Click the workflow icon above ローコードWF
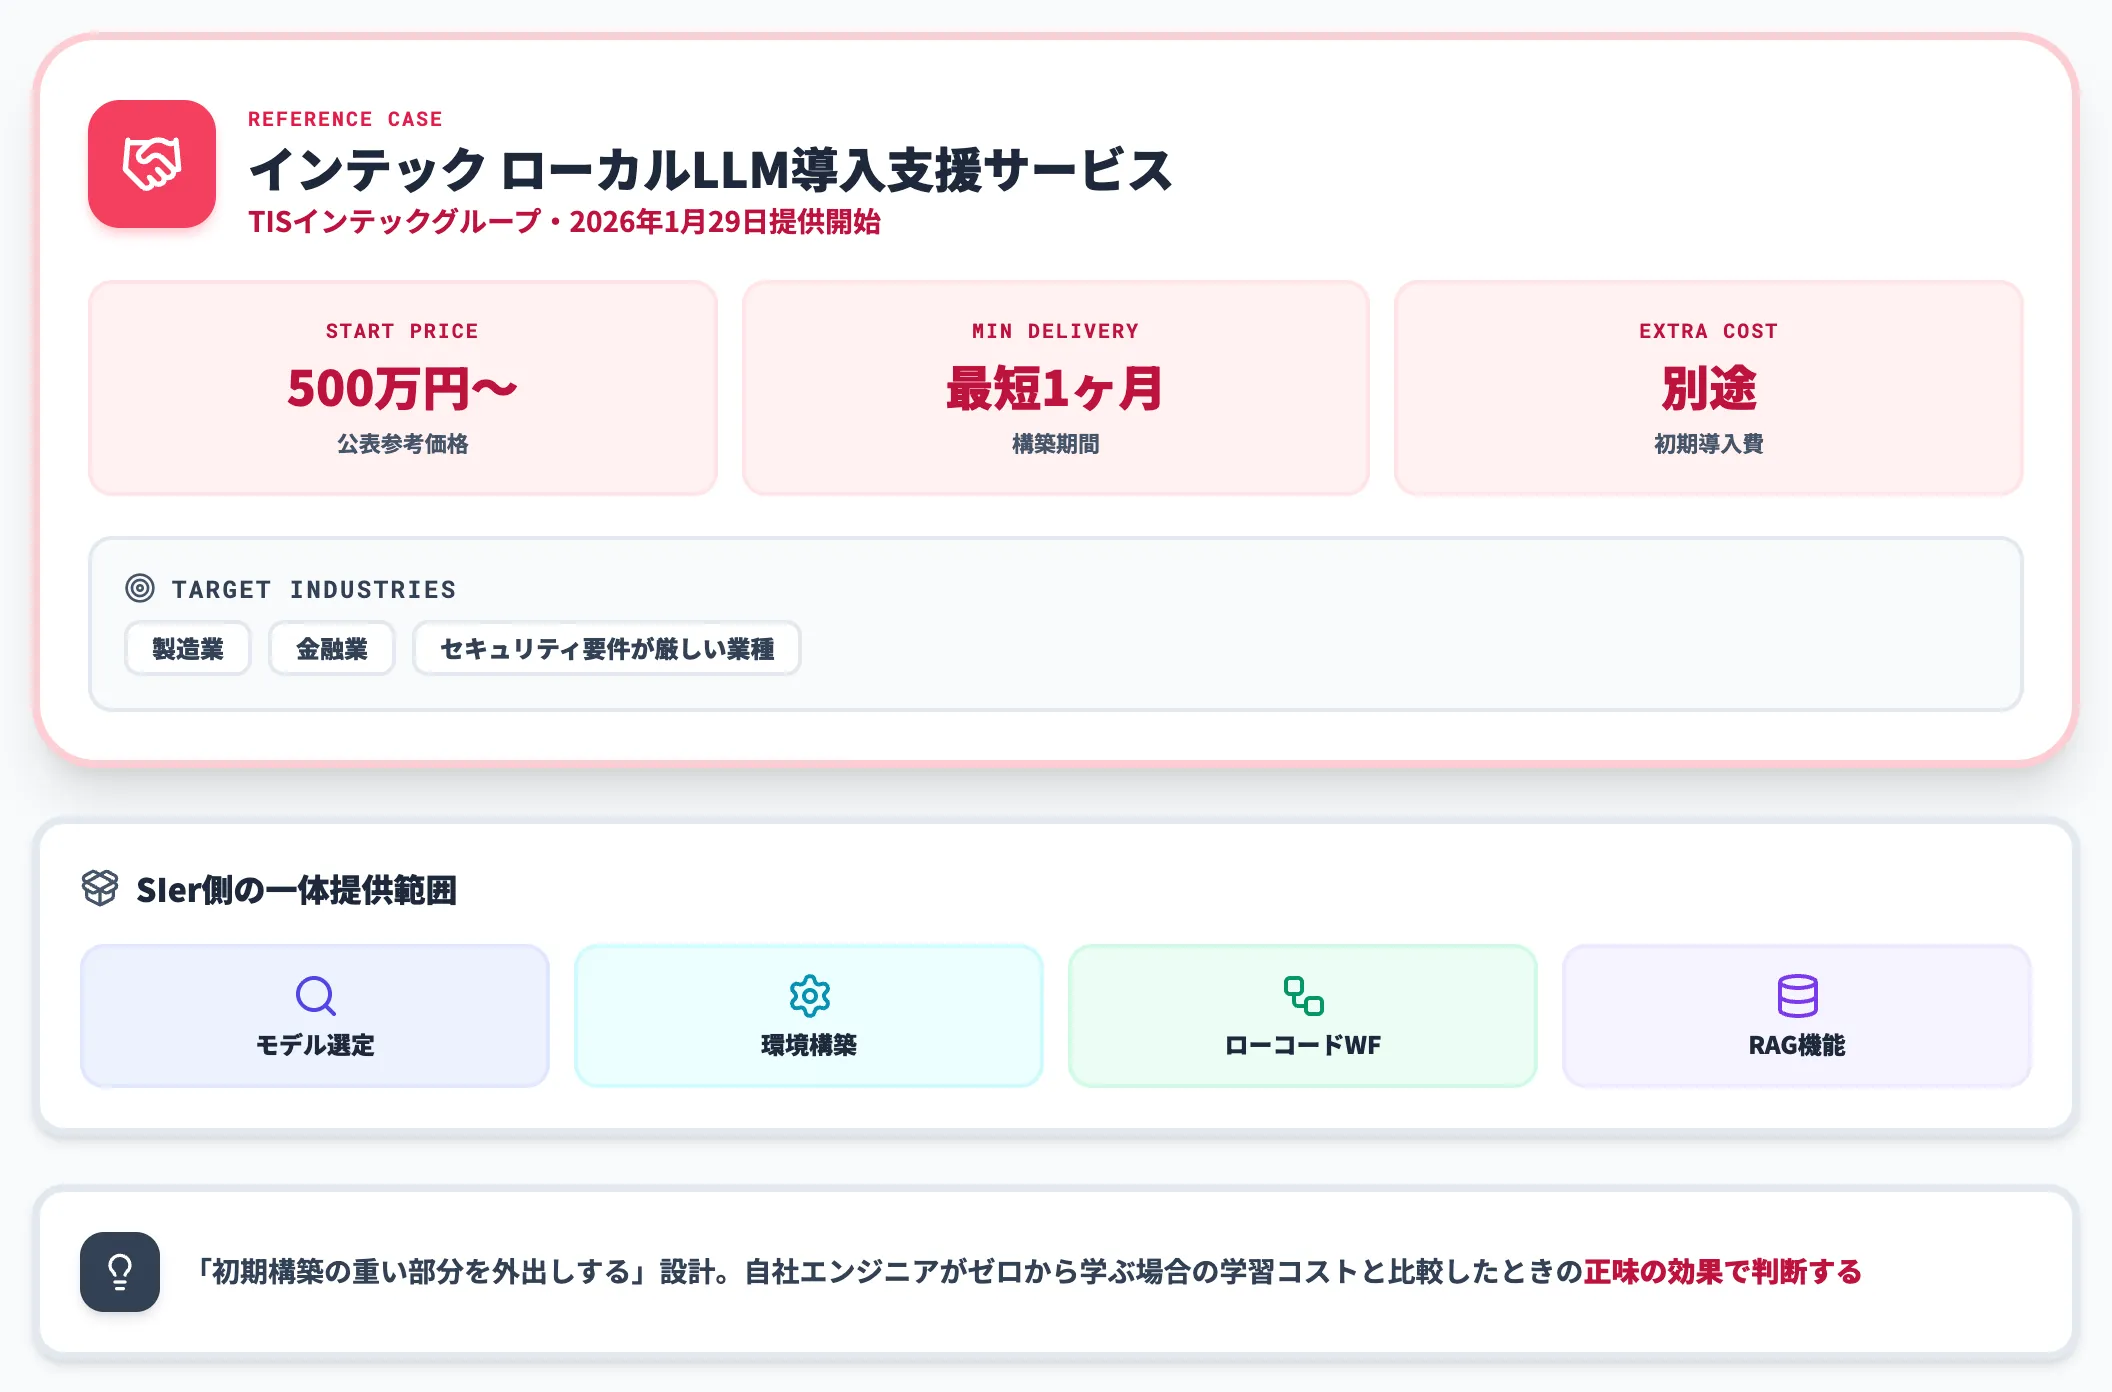Screen dimensions: 2112x1392 point(1303,996)
